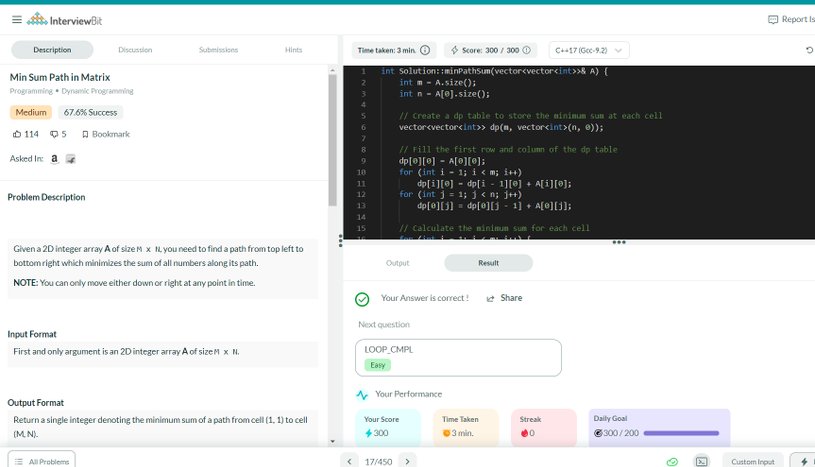
Task: Open the All Problems list
Action: click(x=42, y=460)
